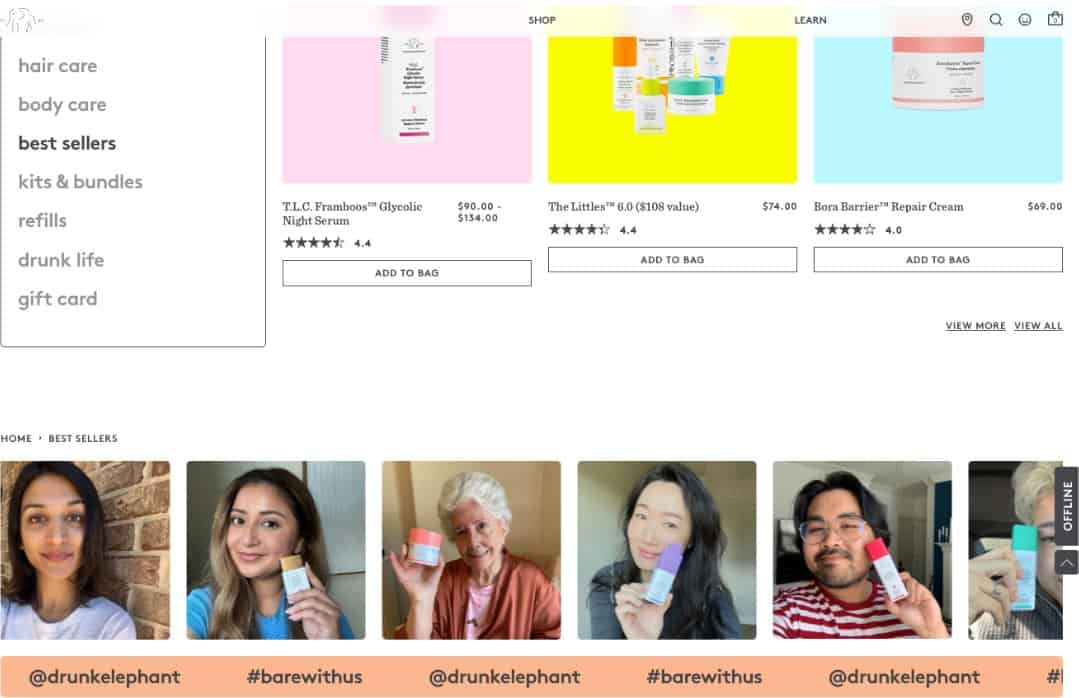Open the LEARN menu
Image resolution: width=1079 pixels, height=698 pixels.
tap(810, 20)
